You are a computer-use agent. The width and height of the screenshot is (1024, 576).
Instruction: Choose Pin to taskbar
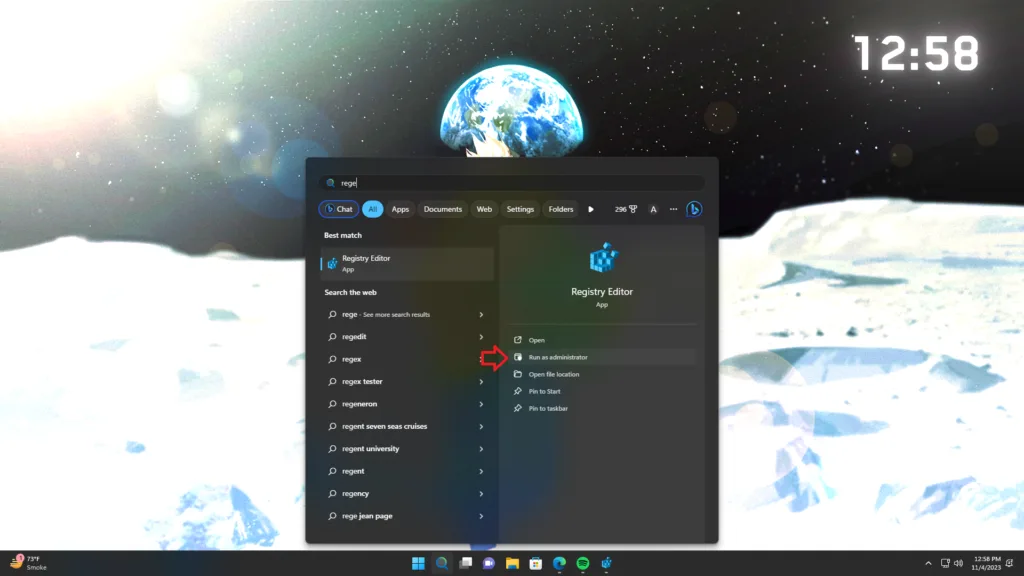(x=601, y=408)
